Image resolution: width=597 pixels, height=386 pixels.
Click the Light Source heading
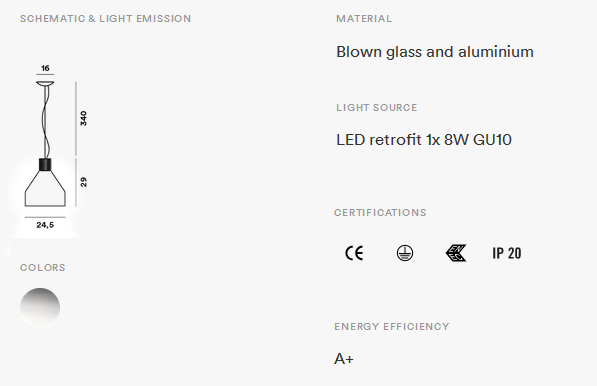click(x=377, y=108)
